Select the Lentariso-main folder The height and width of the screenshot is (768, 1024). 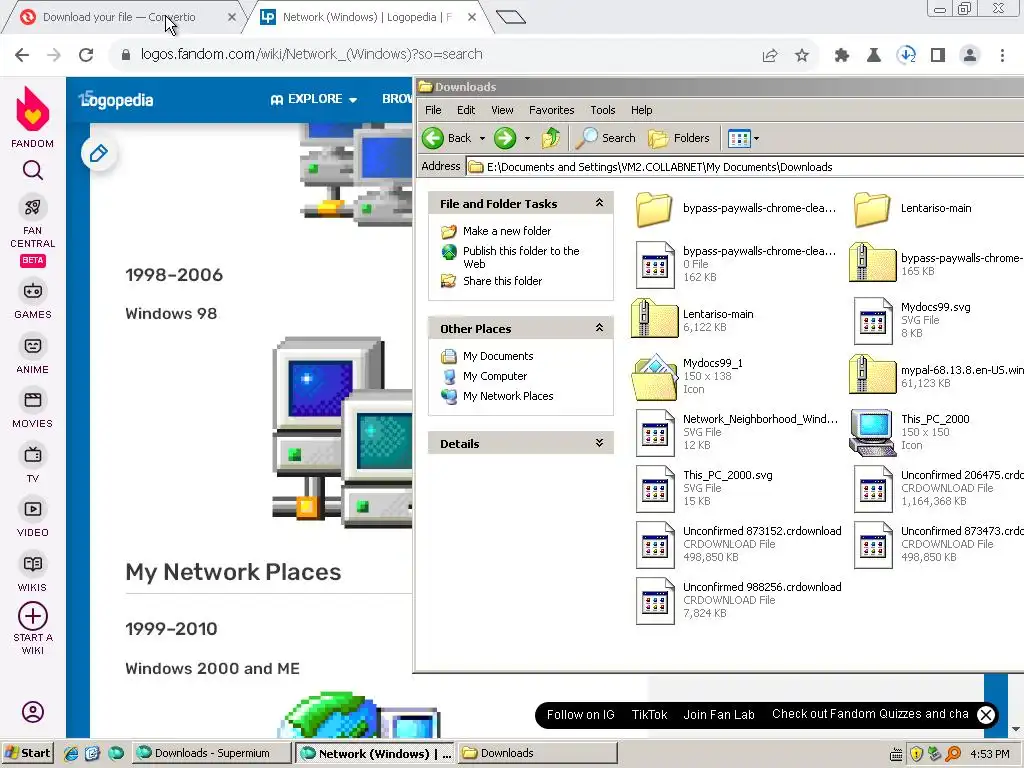click(912, 209)
